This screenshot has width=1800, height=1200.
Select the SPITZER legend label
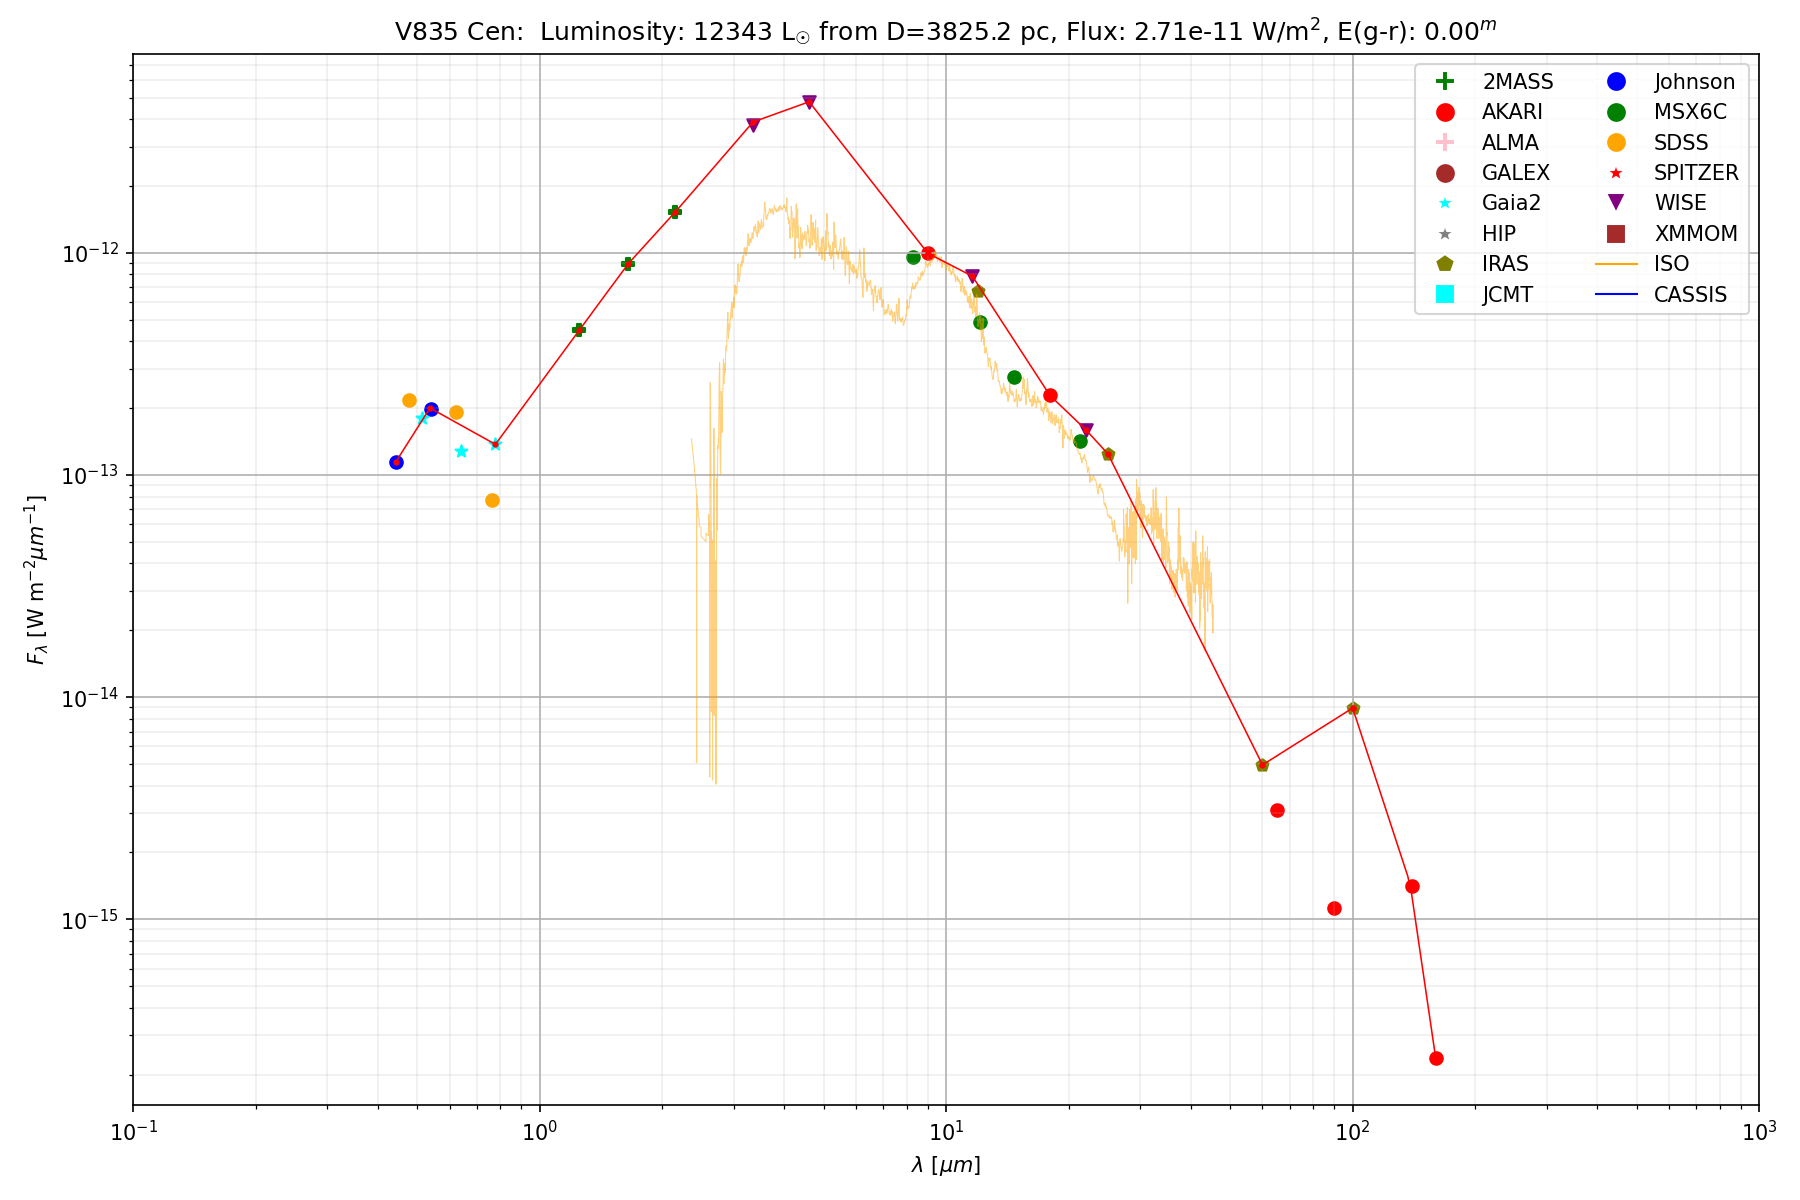point(1696,173)
